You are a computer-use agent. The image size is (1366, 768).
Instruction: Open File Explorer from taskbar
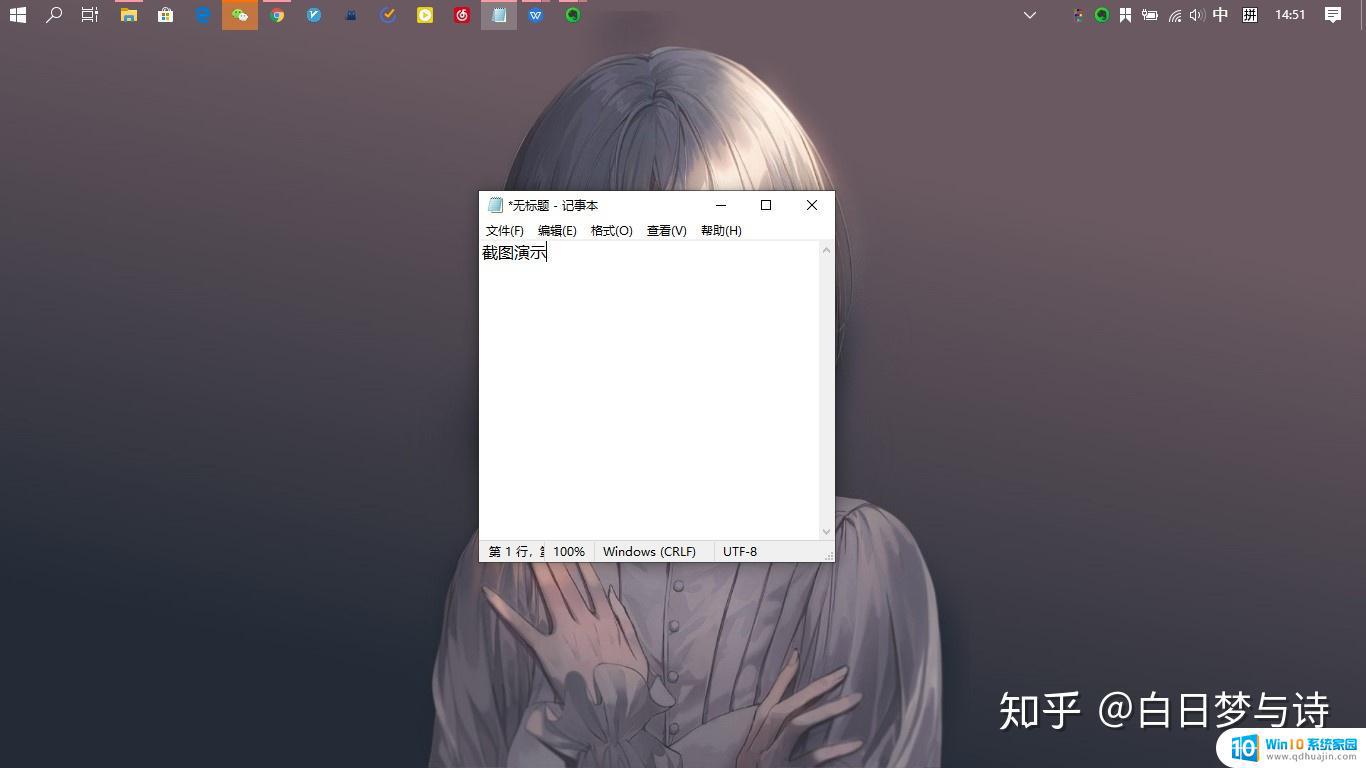[129, 15]
